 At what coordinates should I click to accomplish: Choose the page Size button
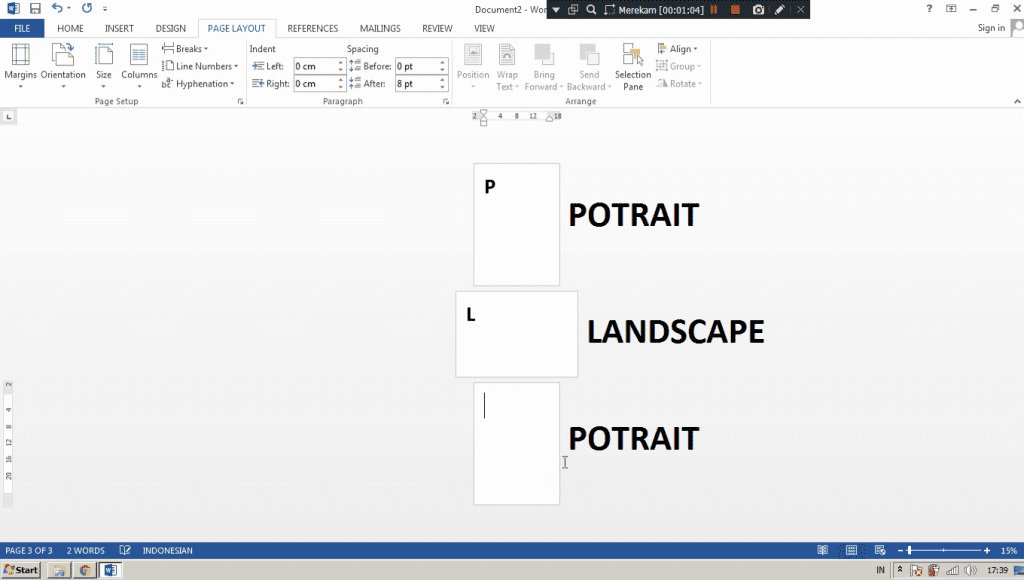104,65
